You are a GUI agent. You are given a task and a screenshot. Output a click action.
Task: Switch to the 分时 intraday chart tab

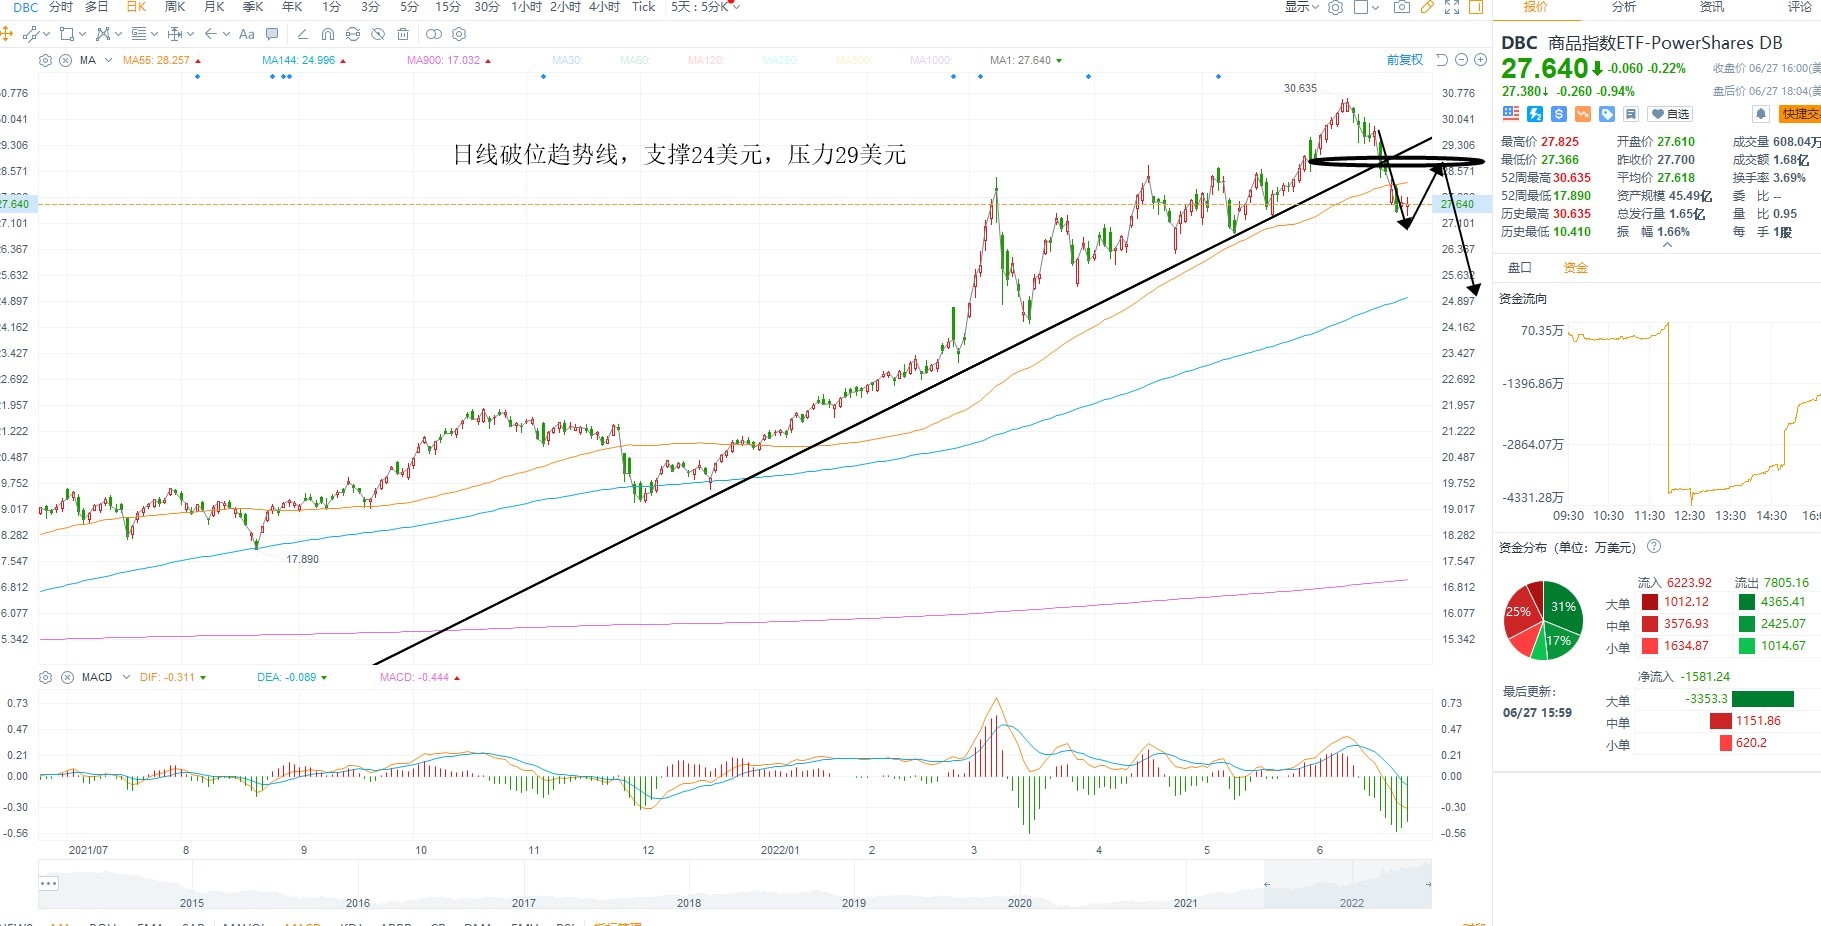tap(61, 7)
